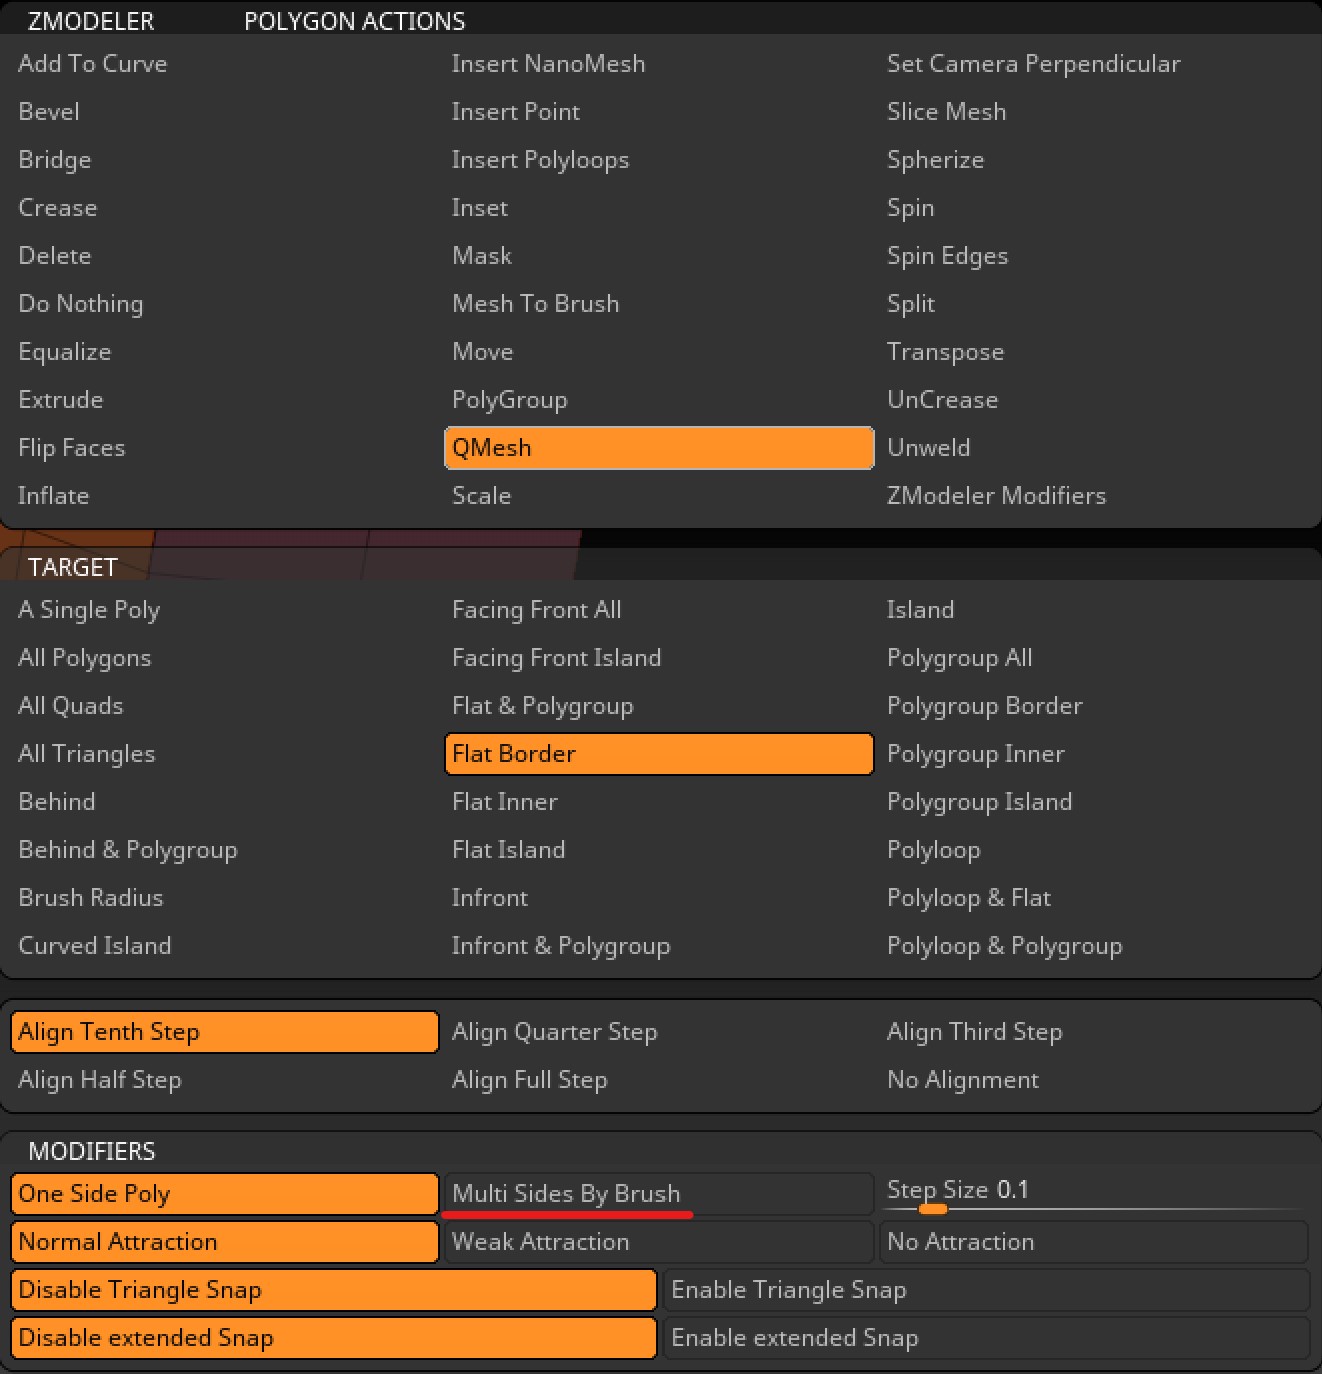This screenshot has height=1374, width=1322.
Task: Choose the Bevel polygon action
Action: click(49, 111)
